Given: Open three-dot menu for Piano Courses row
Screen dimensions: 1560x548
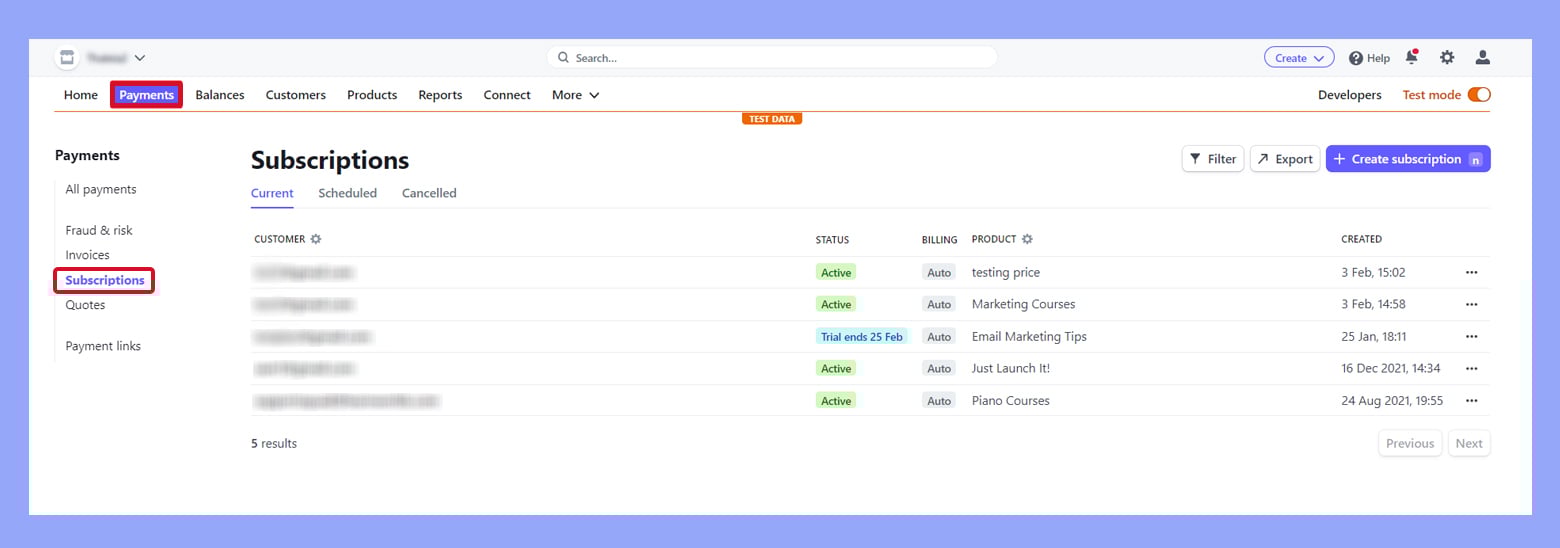Looking at the screenshot, I should tap(1471, 401).
